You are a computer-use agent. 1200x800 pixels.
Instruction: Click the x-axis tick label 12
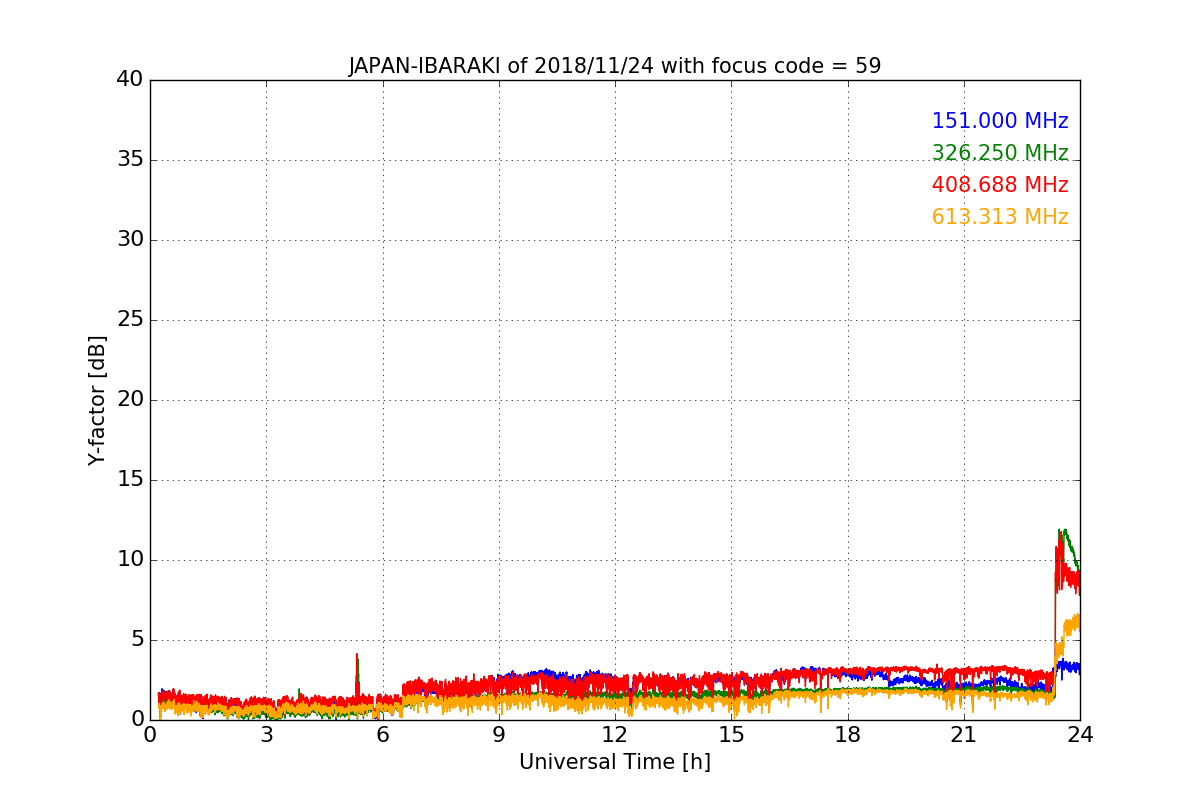tap(615, 735)
